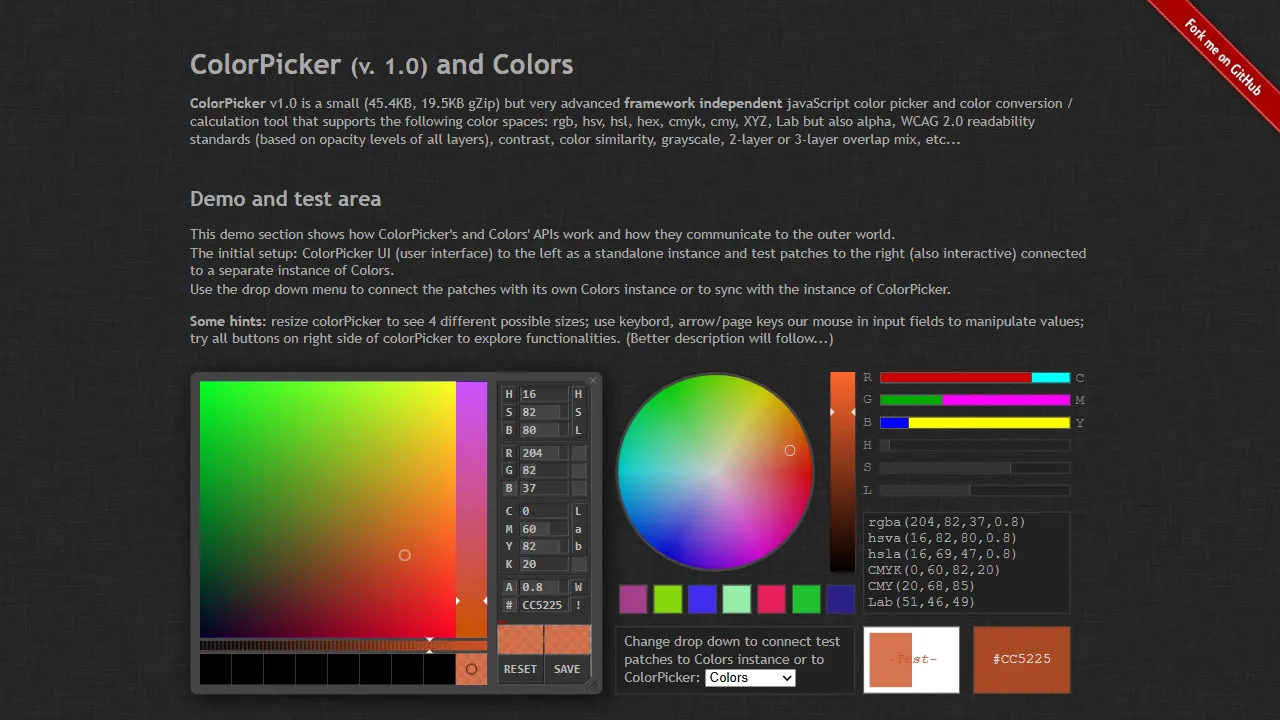Open the Colors instance dropdown
1280x720 pixels.
[750, 678]
